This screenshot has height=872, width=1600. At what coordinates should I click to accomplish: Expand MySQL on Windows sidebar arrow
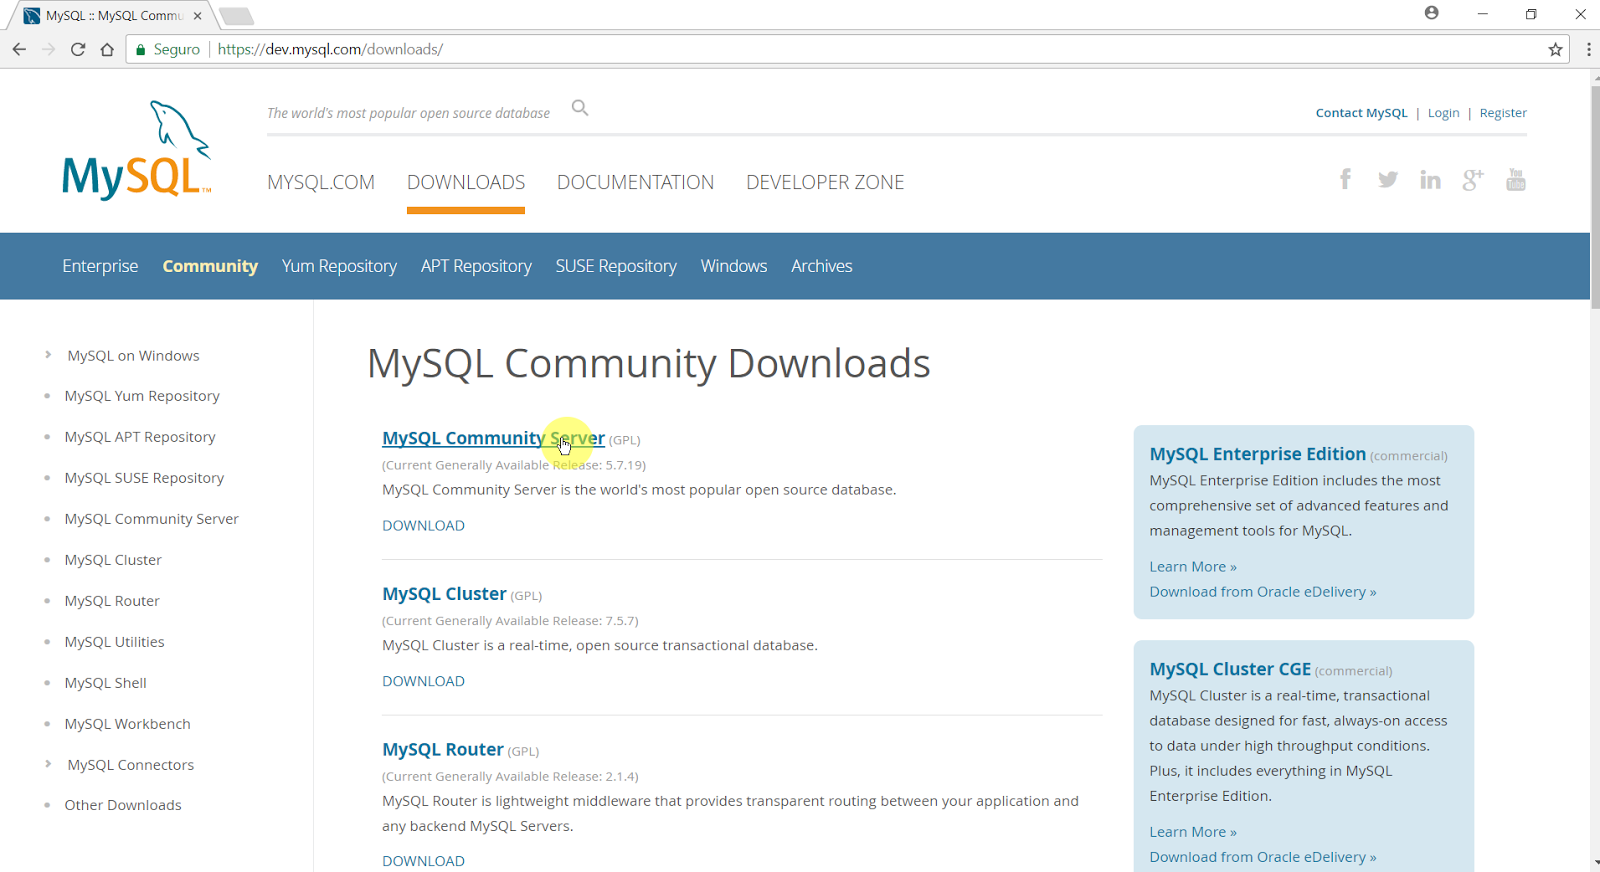pos(48,355)
